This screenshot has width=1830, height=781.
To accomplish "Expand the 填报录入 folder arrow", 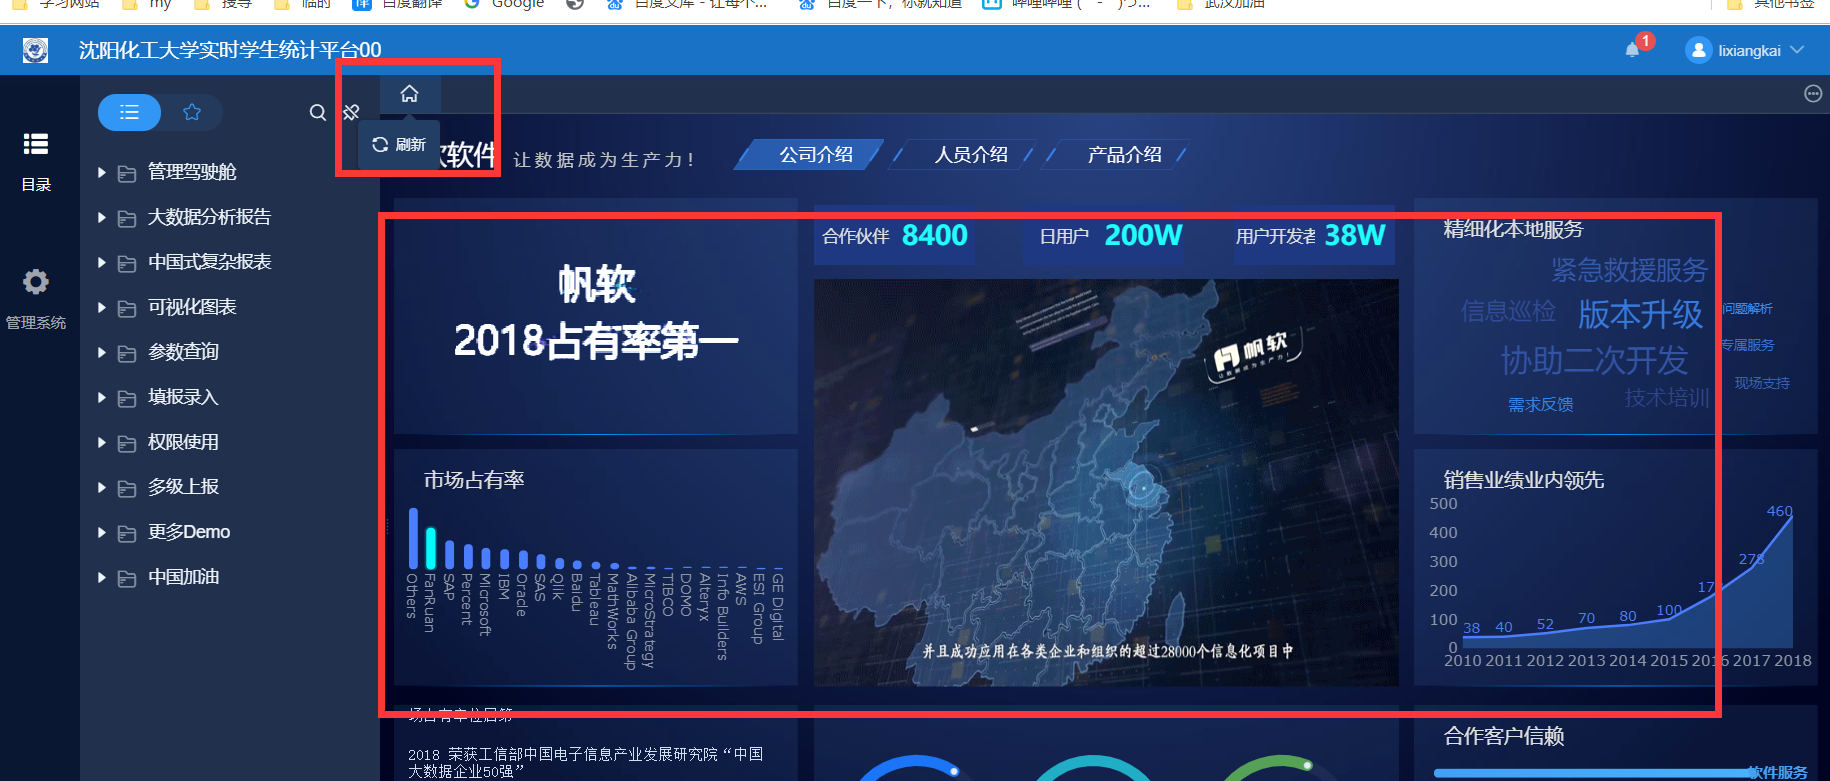I will 102,397.
